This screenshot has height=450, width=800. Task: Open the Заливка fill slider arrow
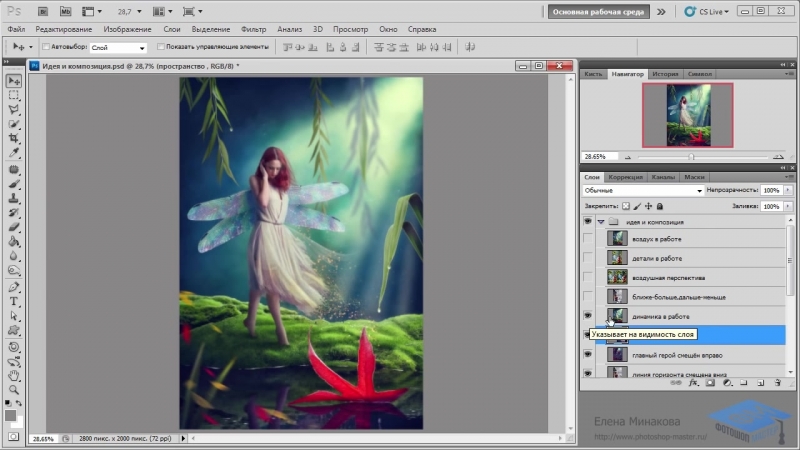coord(788,206)
